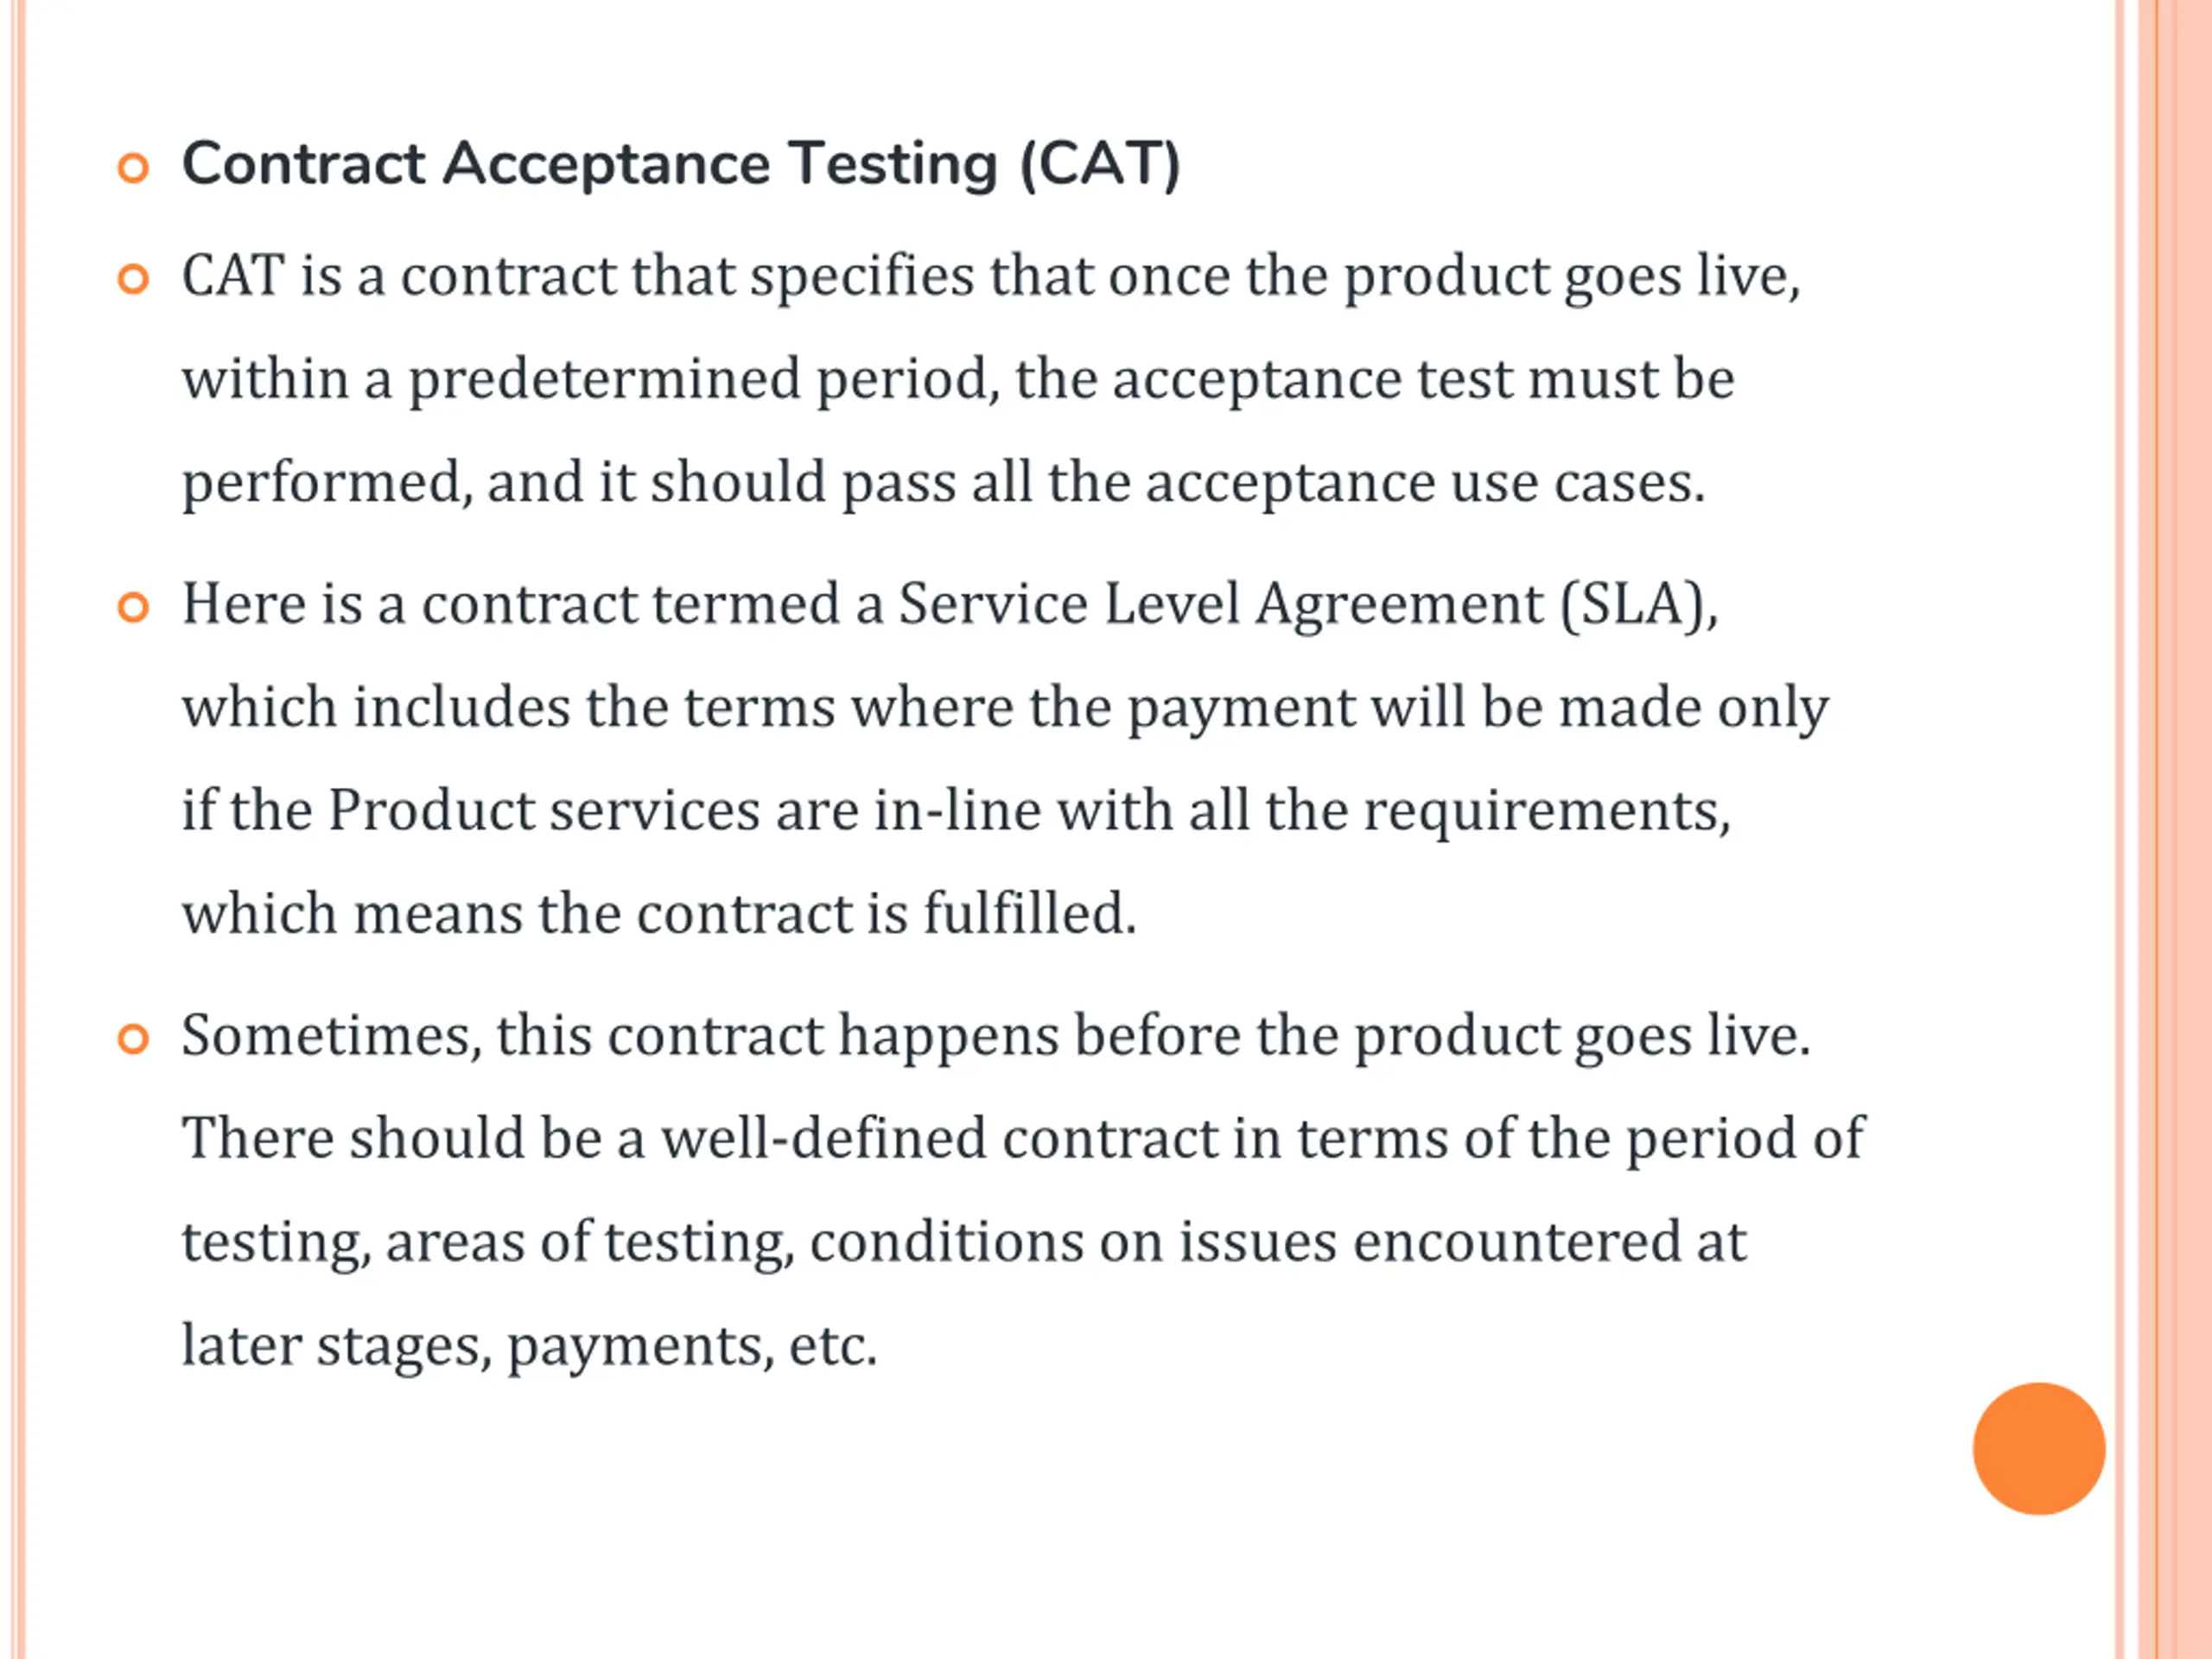Click the words 'product goes live,' on first paragraph
This screenshot has height=1659, width=2212.
coord(1571,277)
